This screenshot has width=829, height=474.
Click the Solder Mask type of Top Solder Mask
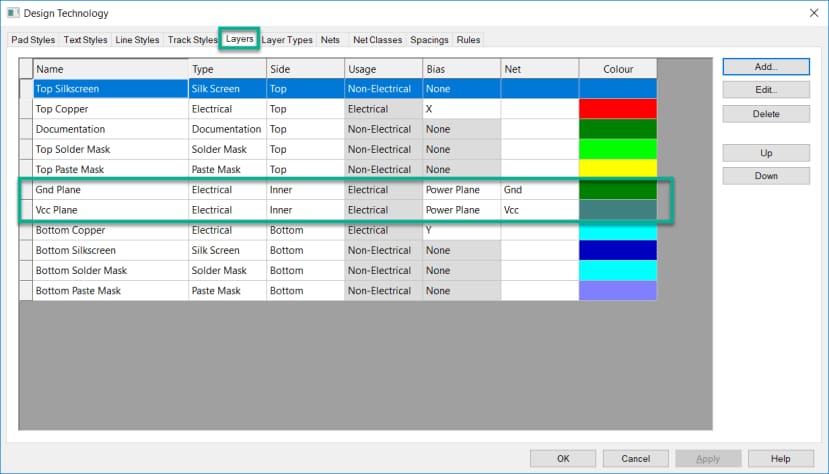(x=227, y=149)
